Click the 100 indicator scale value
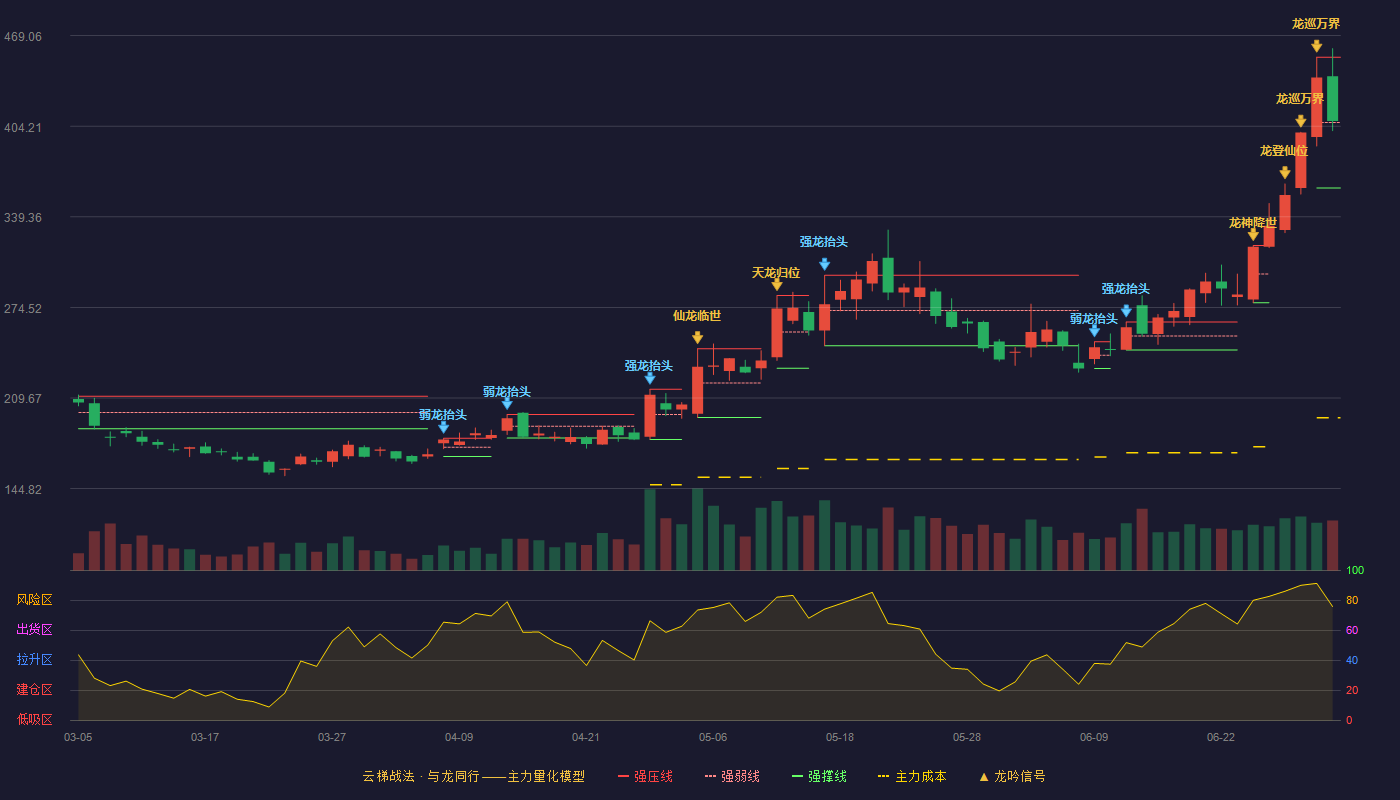 point(1355,571)
